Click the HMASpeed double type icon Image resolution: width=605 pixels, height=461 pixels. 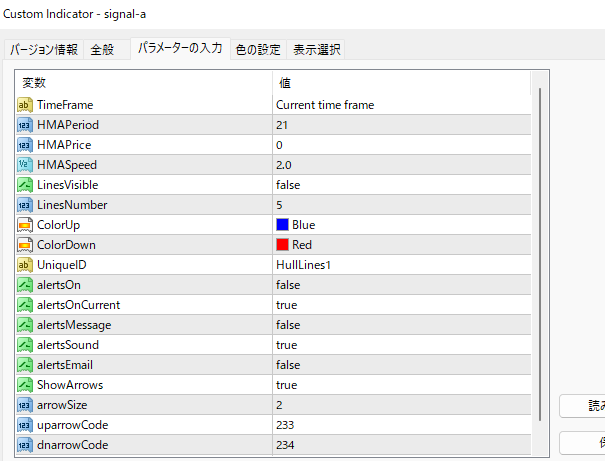coord(26,165)
